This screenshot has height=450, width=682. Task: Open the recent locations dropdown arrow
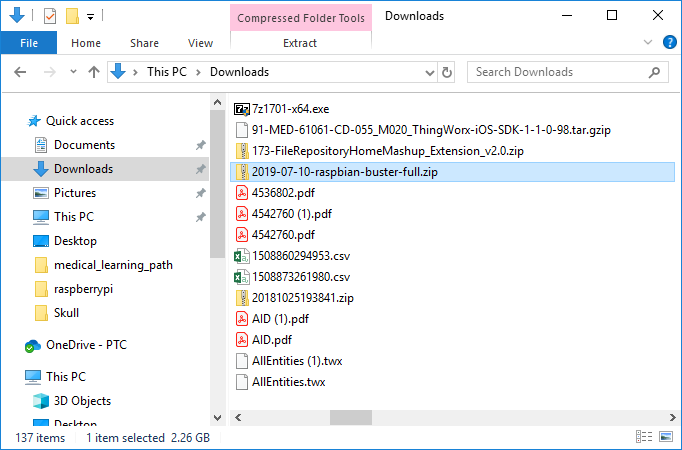click(73, 72)
